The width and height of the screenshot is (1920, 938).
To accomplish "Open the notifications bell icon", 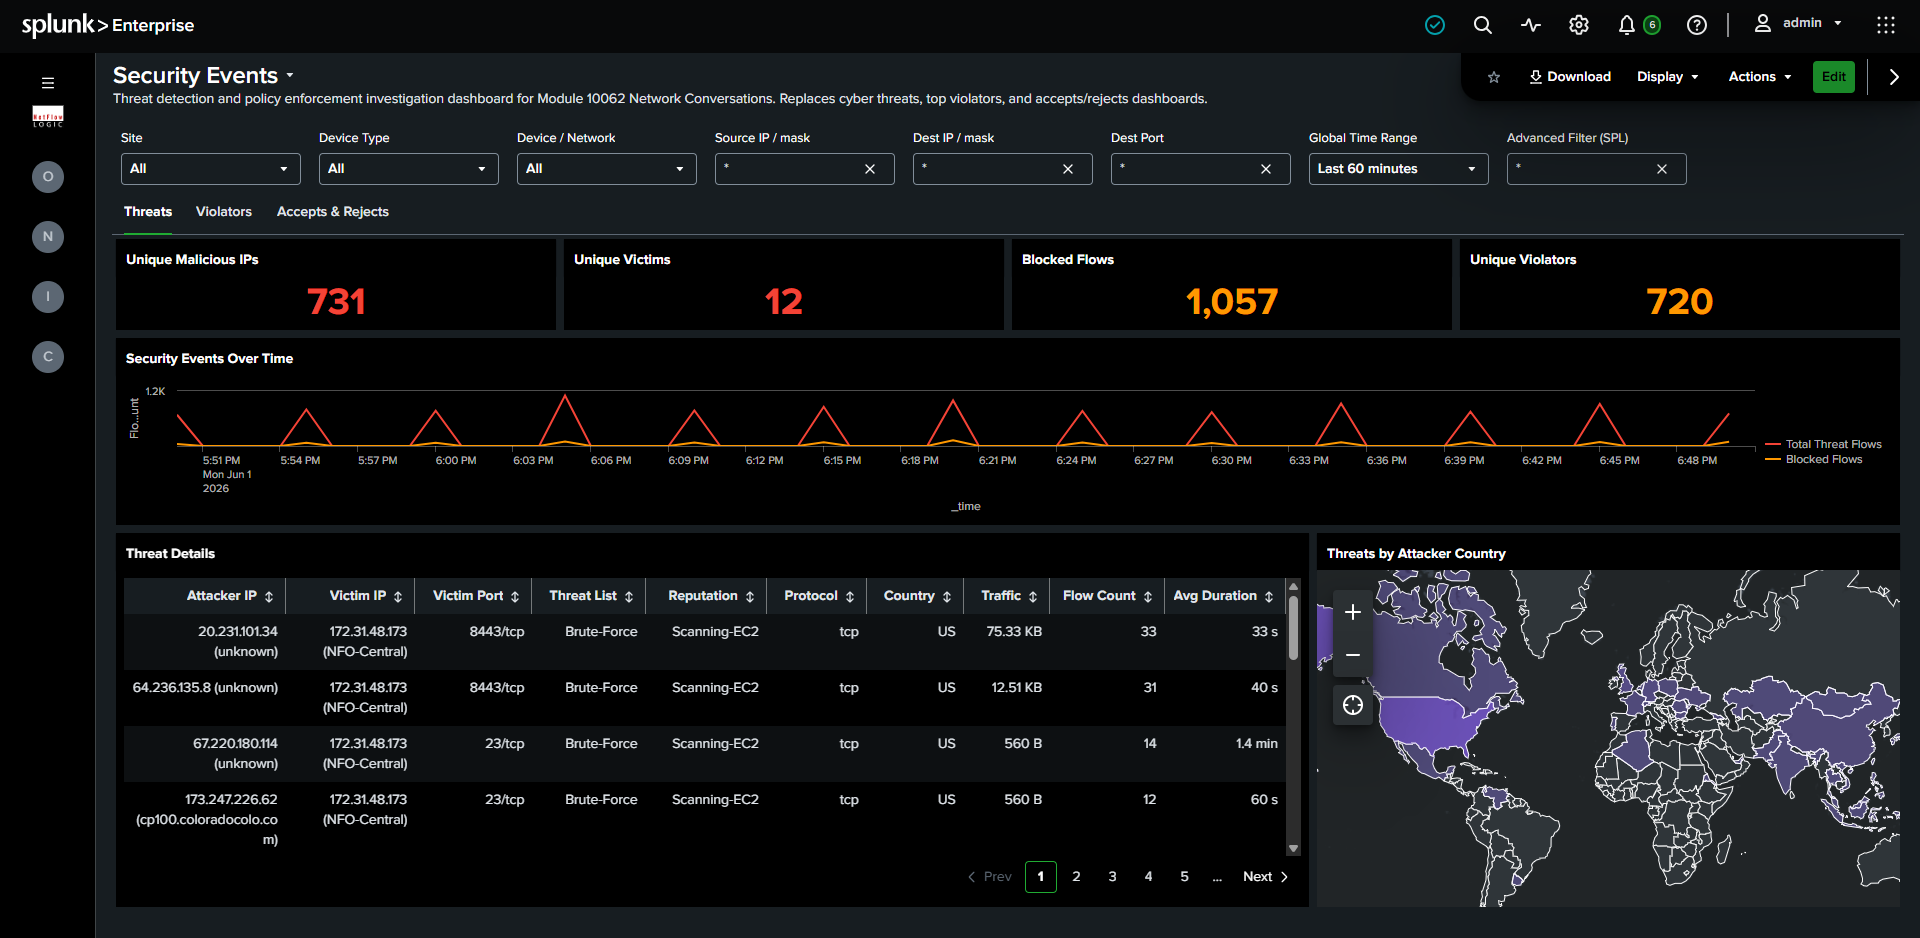I will point(1627,25).
